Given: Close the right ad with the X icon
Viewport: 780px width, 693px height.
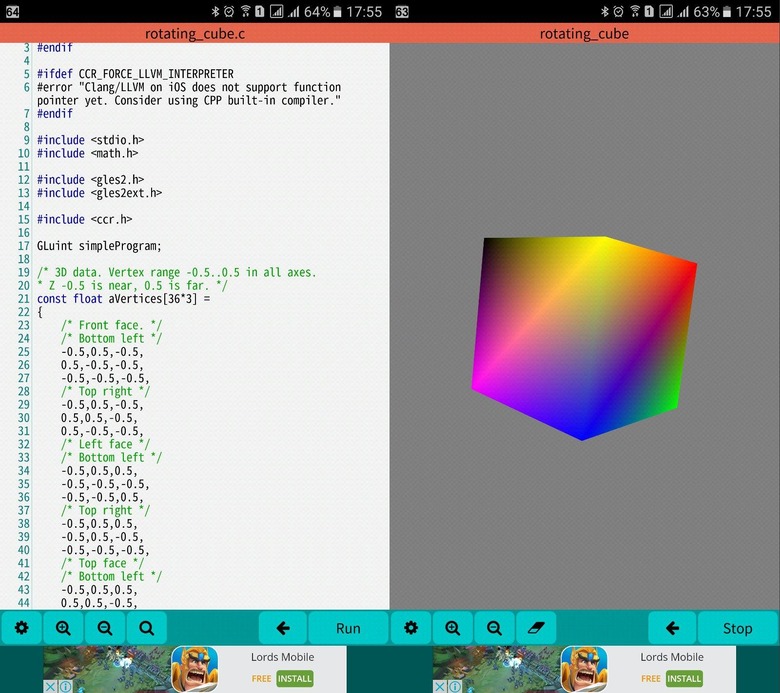Looking at the screenshot, I should click(x=439, y=687).
